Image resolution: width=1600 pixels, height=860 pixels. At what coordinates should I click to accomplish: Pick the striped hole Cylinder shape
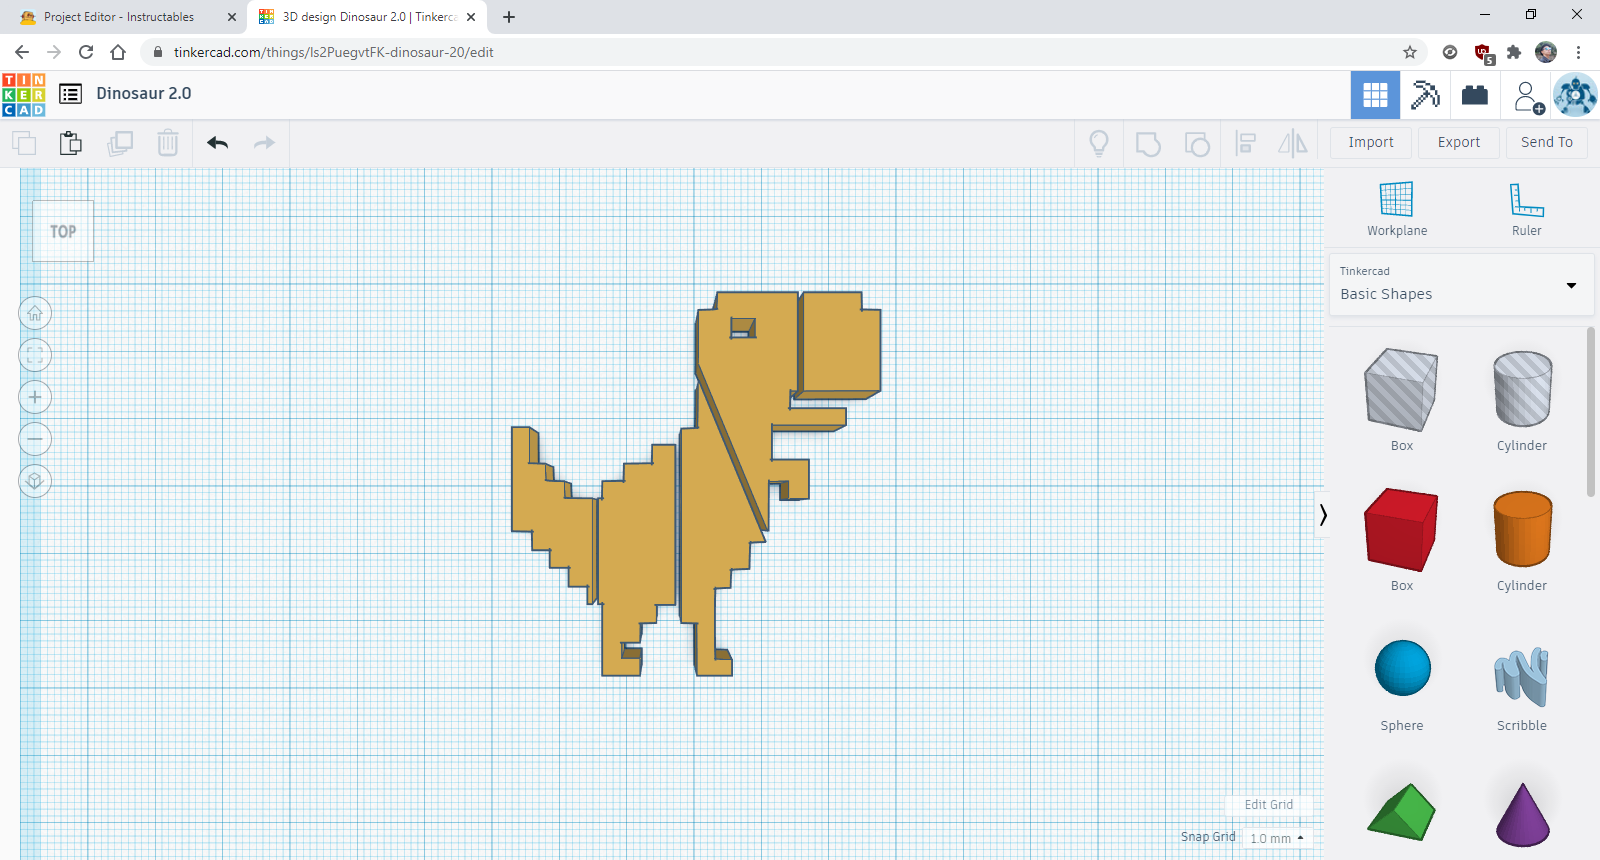point(1522,390)
